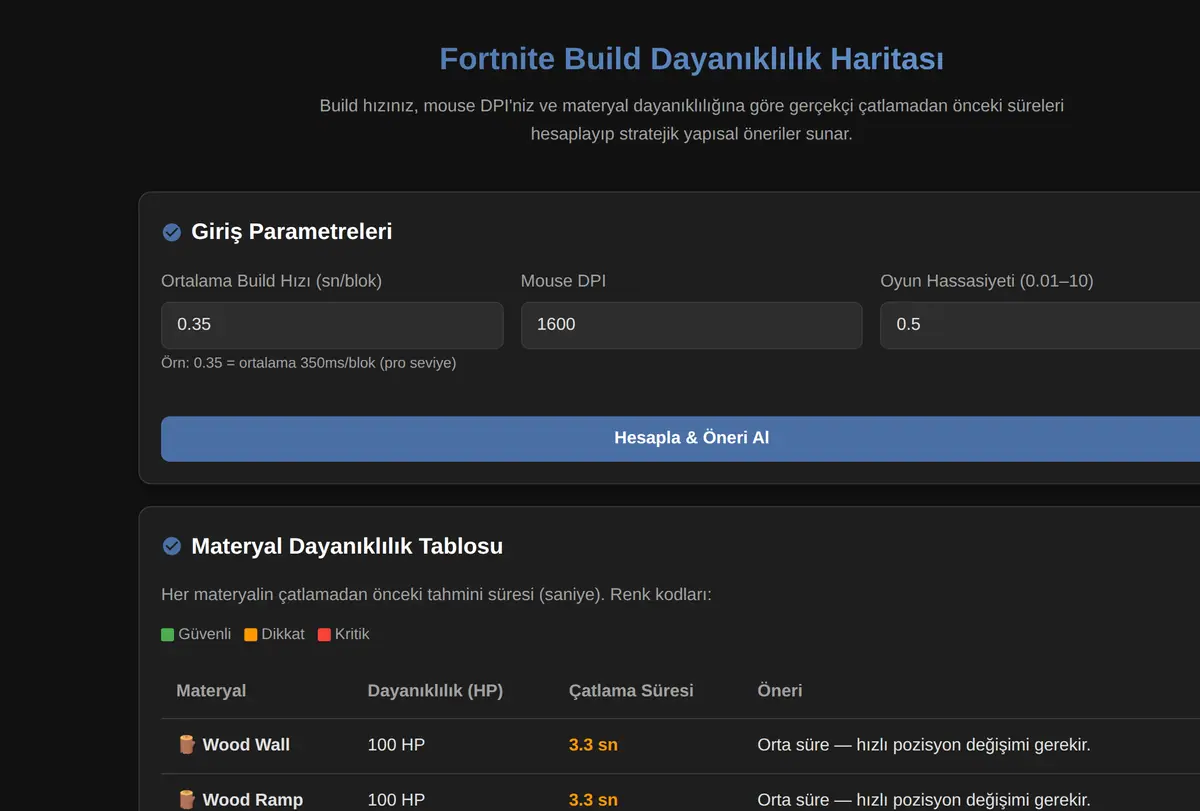Click the Oyun Hassasiyeti (0.01–10) label

986,281
